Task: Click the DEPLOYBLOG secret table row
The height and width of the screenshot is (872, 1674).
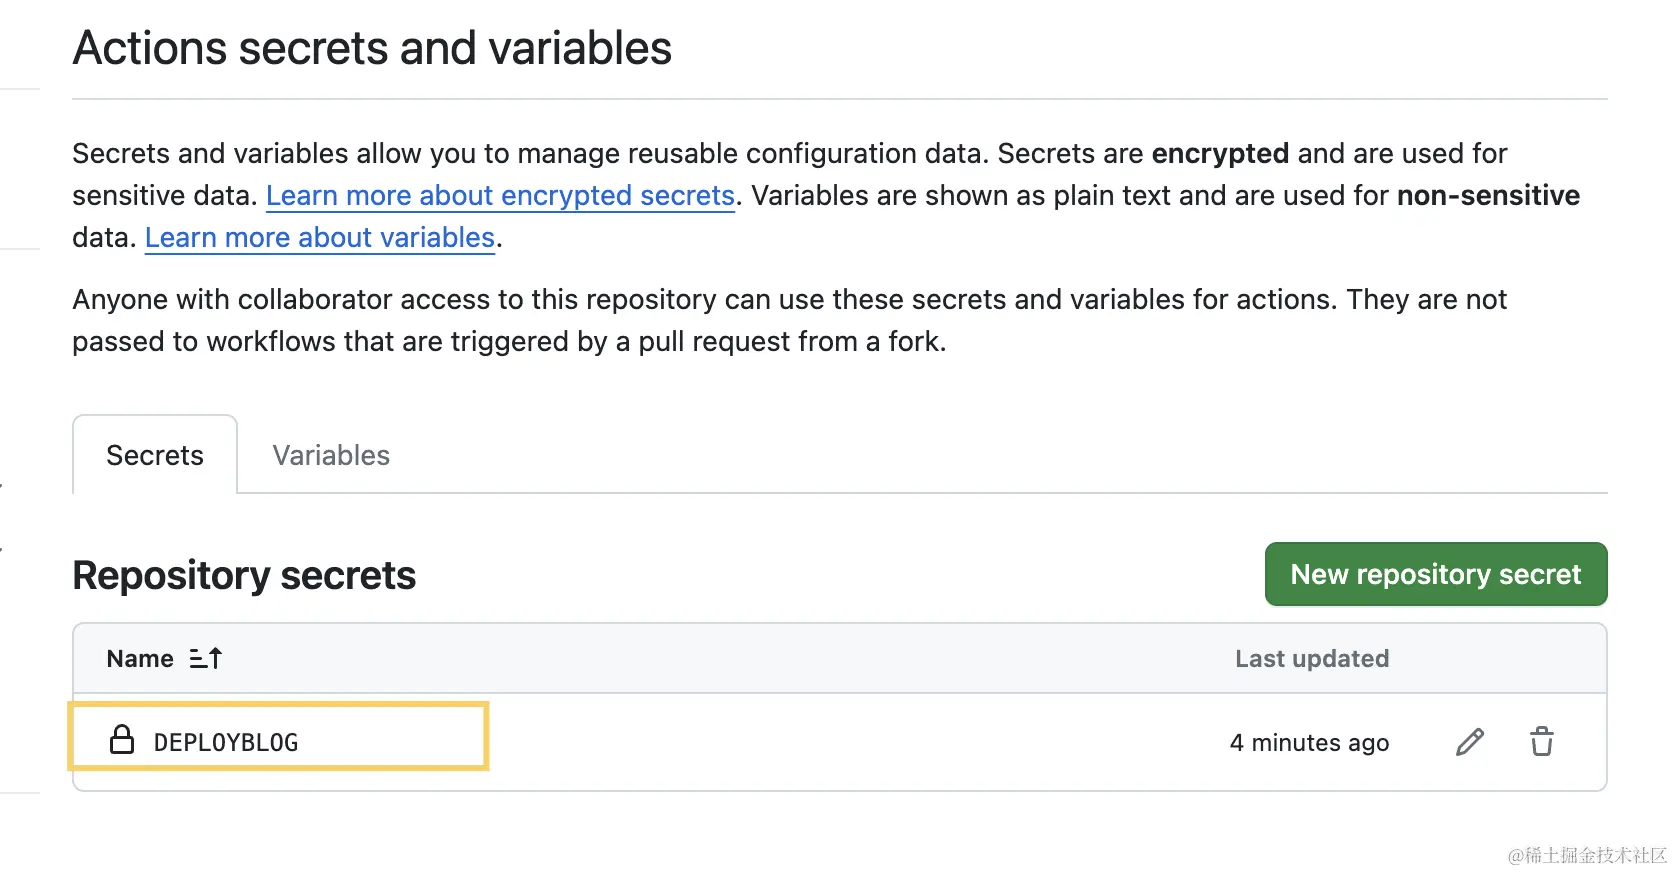Action: [840, 742]
